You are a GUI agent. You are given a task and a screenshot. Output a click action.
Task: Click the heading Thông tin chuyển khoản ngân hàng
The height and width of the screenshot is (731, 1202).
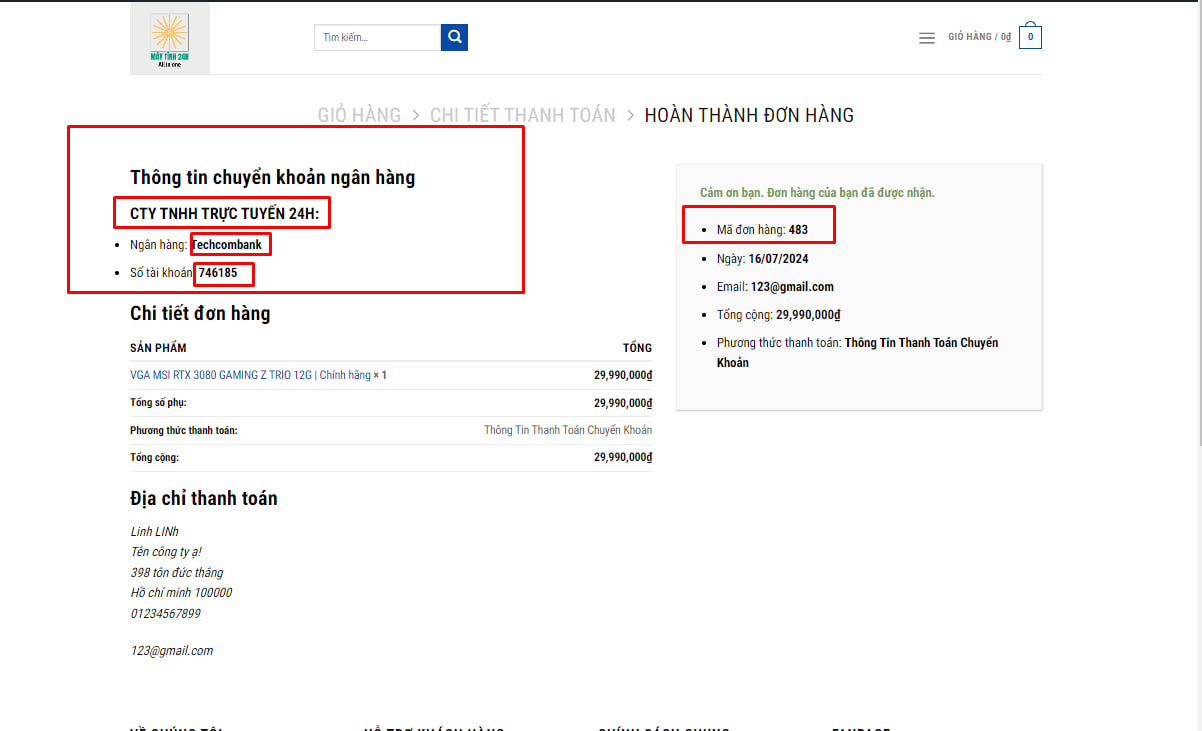point(272,178)
